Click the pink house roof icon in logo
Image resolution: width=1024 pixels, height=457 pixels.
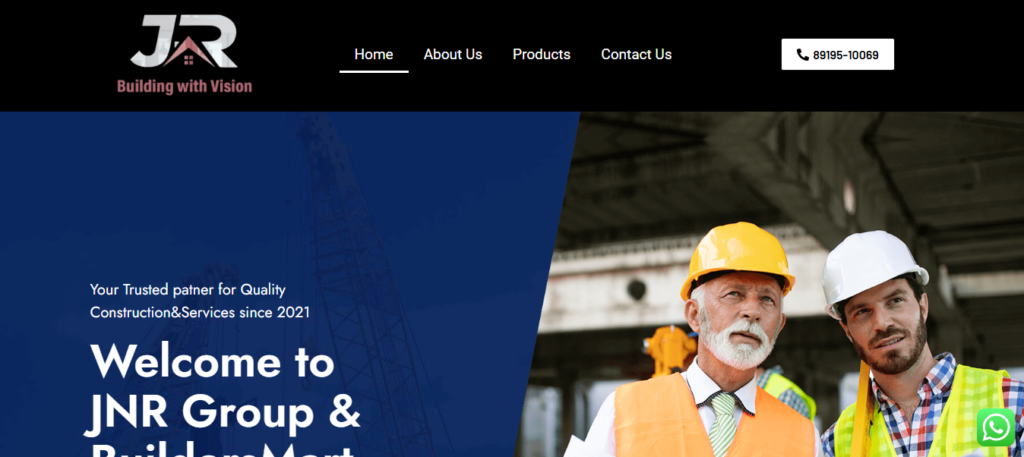(x=189, y=52)
